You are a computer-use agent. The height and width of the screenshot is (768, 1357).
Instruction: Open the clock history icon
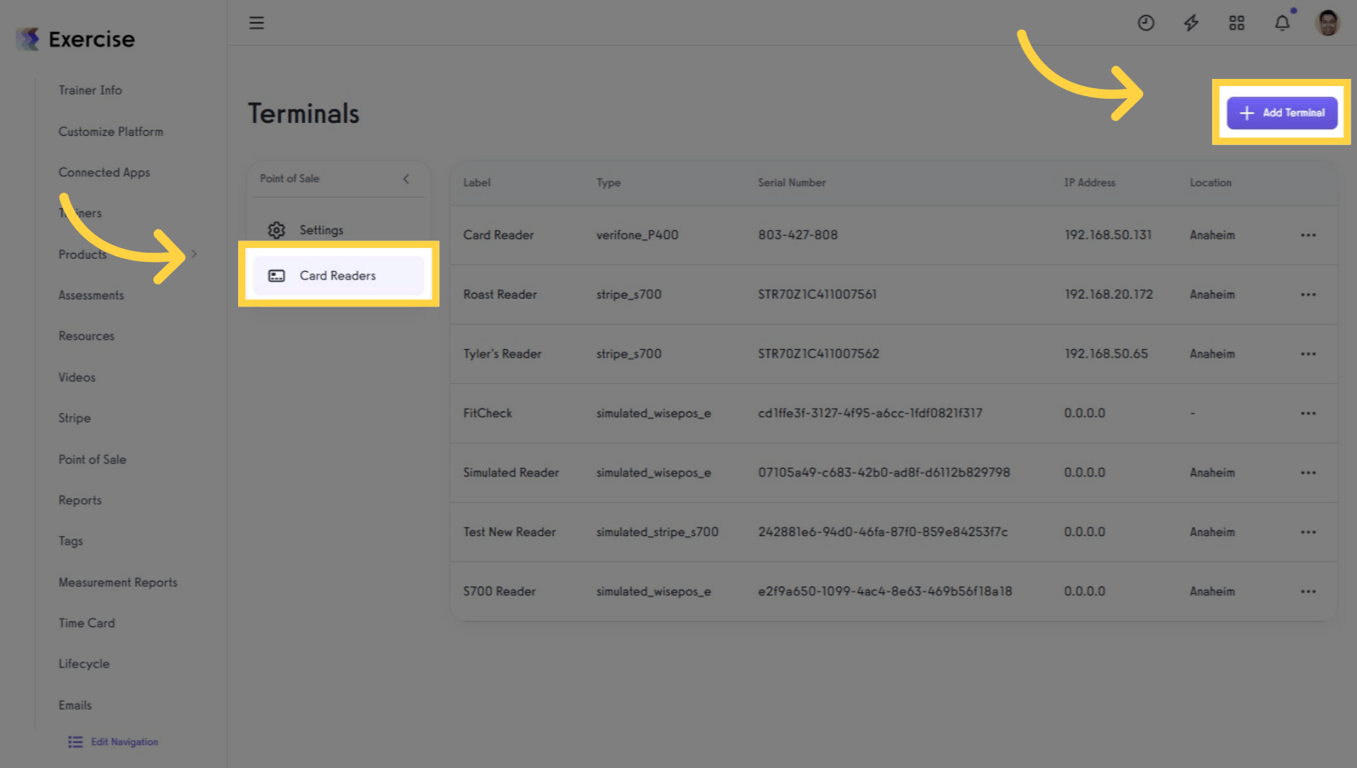tap(1146, 23)
